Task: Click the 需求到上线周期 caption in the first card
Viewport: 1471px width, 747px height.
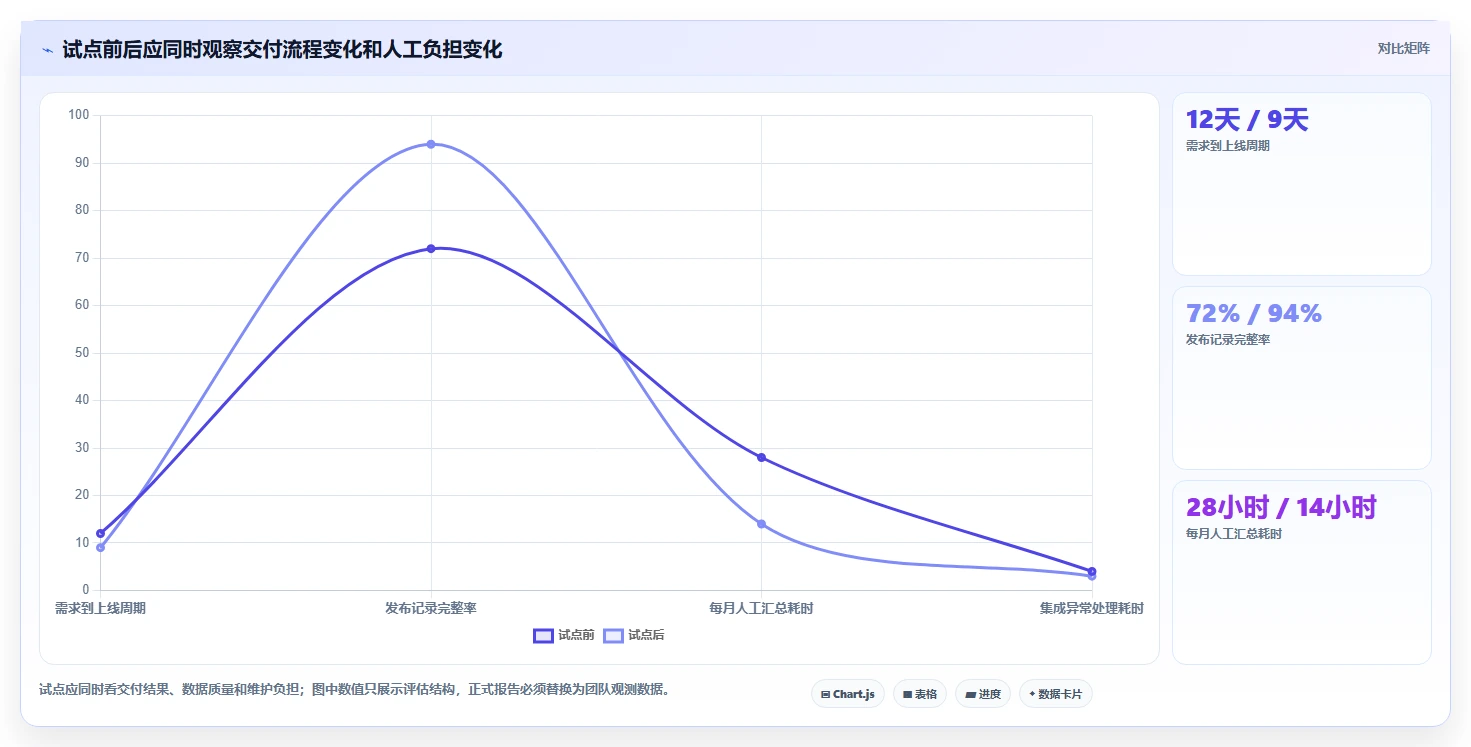Action: (x=1228, y=146)
